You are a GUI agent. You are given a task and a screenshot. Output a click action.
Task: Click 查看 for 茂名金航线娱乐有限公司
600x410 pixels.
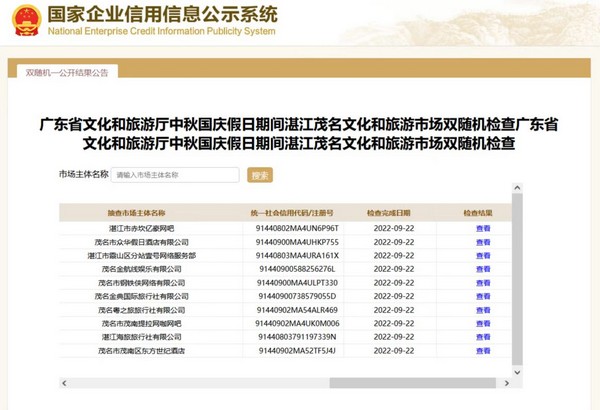pos(483,269)
